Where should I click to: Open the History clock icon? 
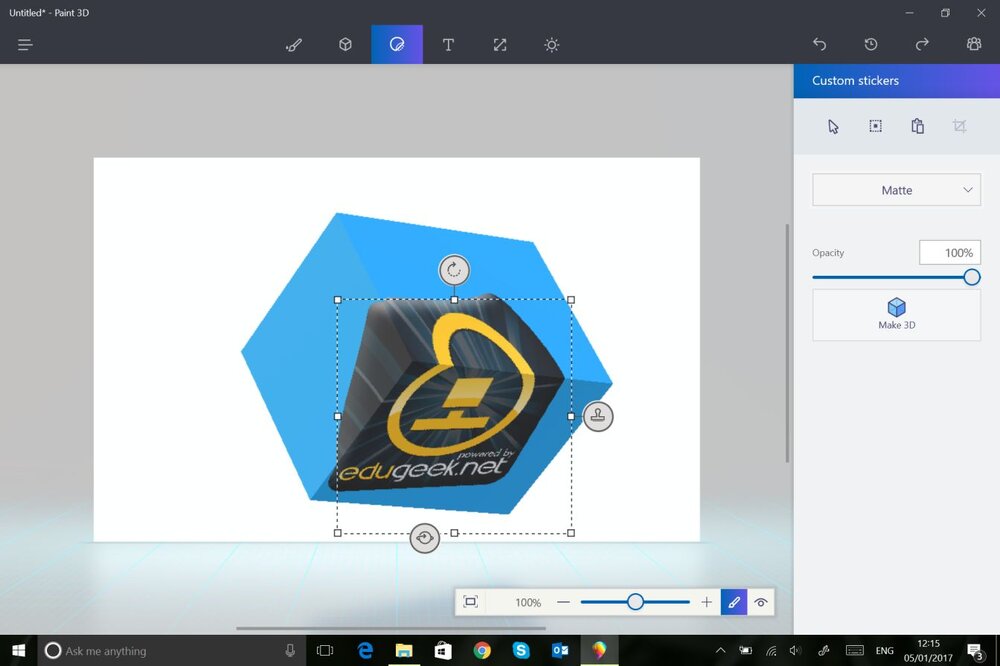[871, 44]
